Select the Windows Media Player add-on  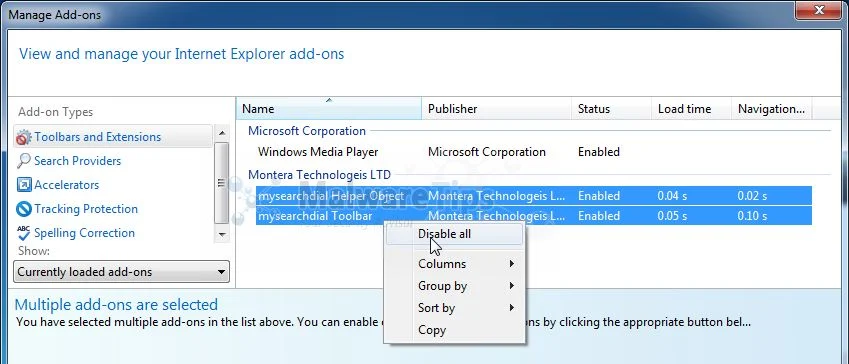(318, 152)
